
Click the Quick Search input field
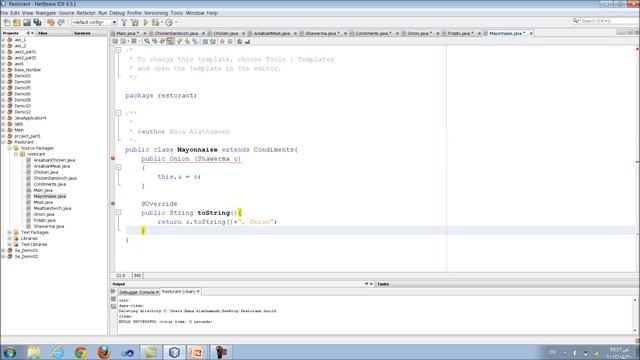pos(610,20)
